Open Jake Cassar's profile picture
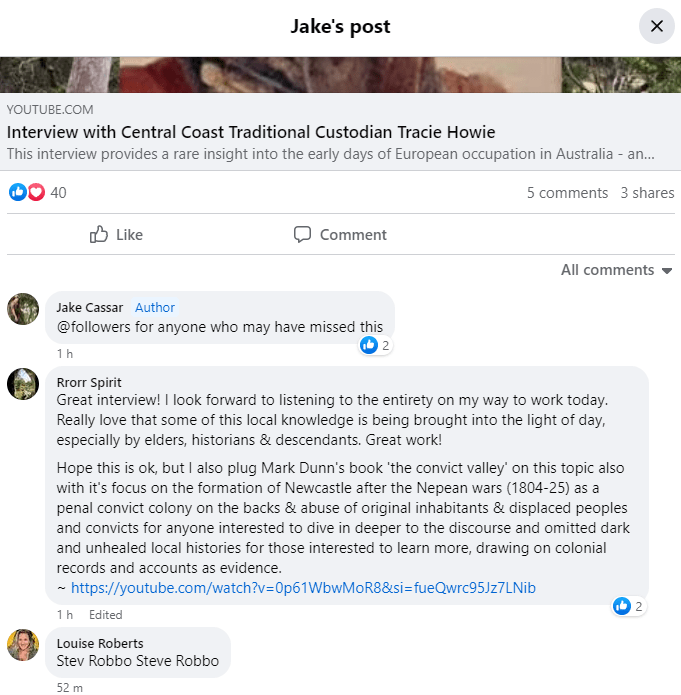This screenshot has height=695, width=681. click(23, 309)
